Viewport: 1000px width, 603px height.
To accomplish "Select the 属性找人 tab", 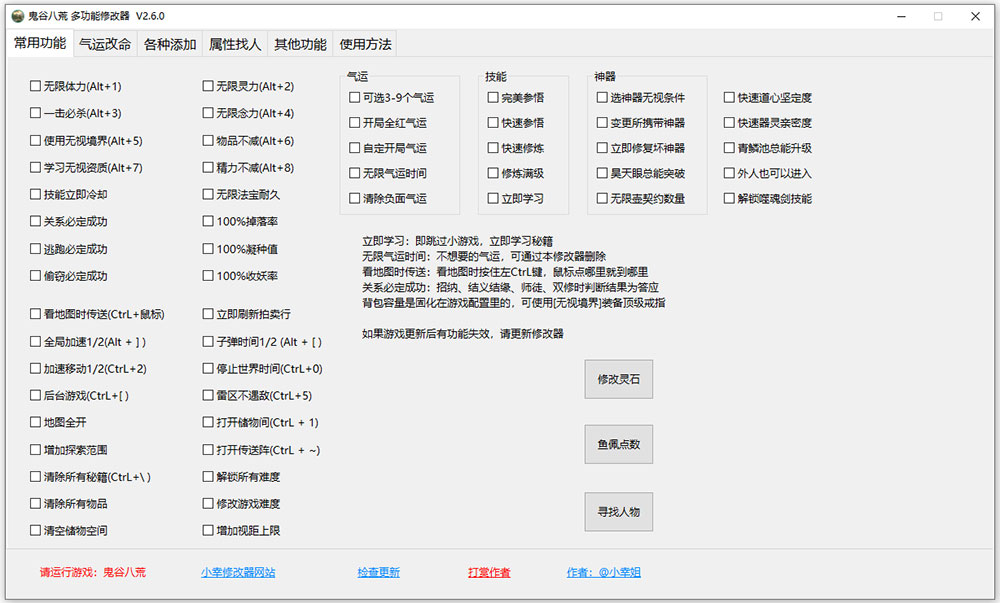I will tap(235, 44).
